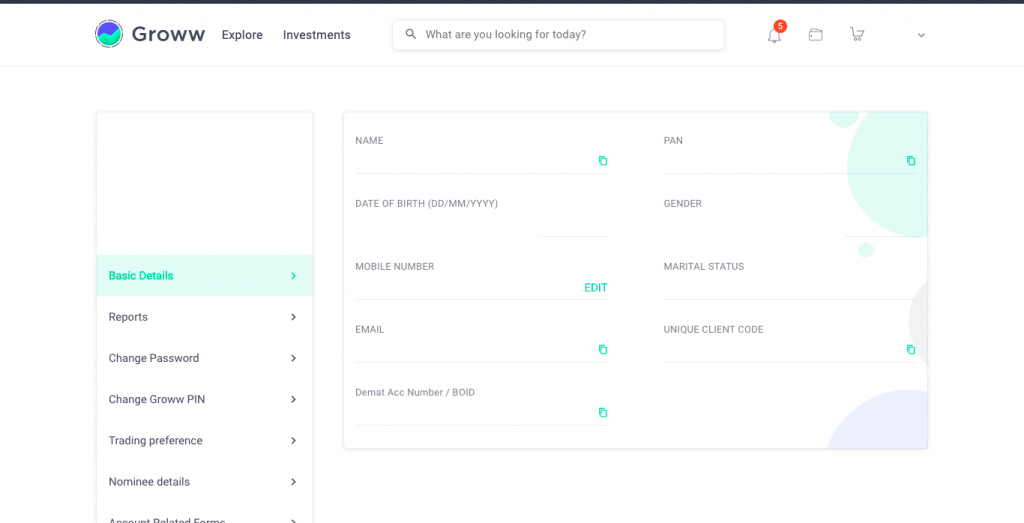Screen dimensions: 1024x523
Task: Click the chevron beside Trading preference
Action: pos(293,440)
